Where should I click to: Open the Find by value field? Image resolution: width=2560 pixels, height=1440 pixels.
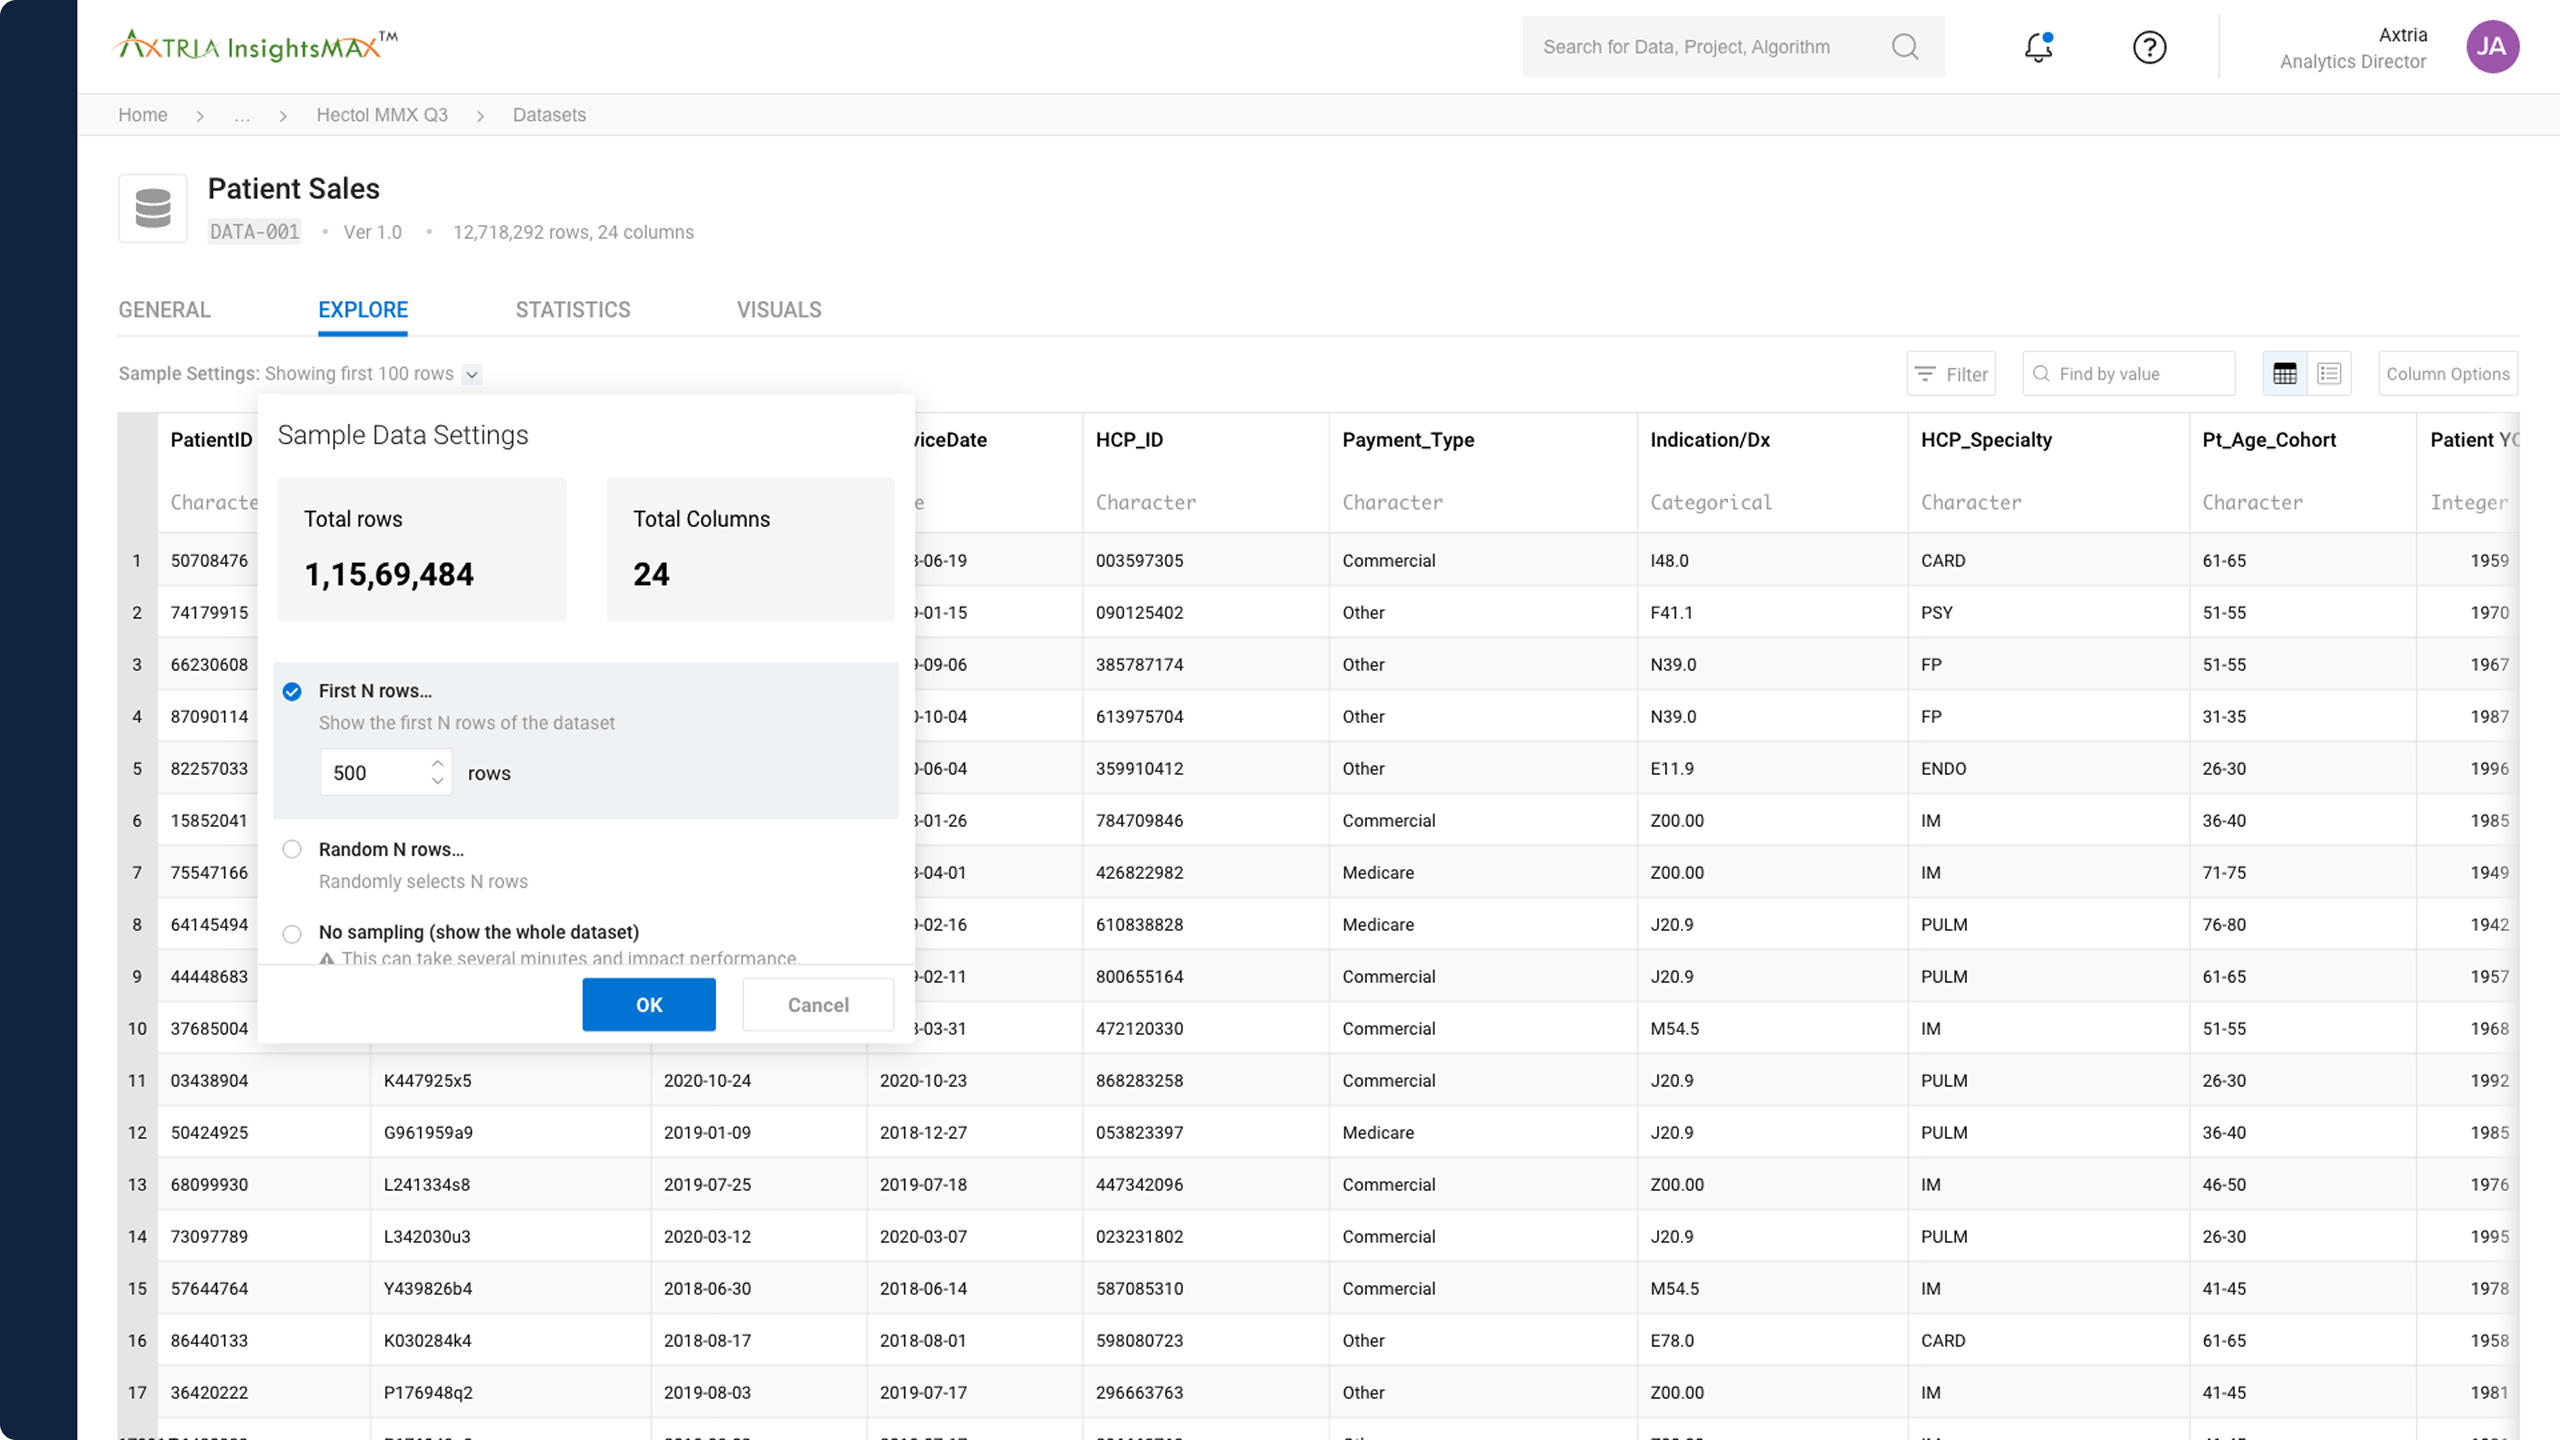point(2128,373)
